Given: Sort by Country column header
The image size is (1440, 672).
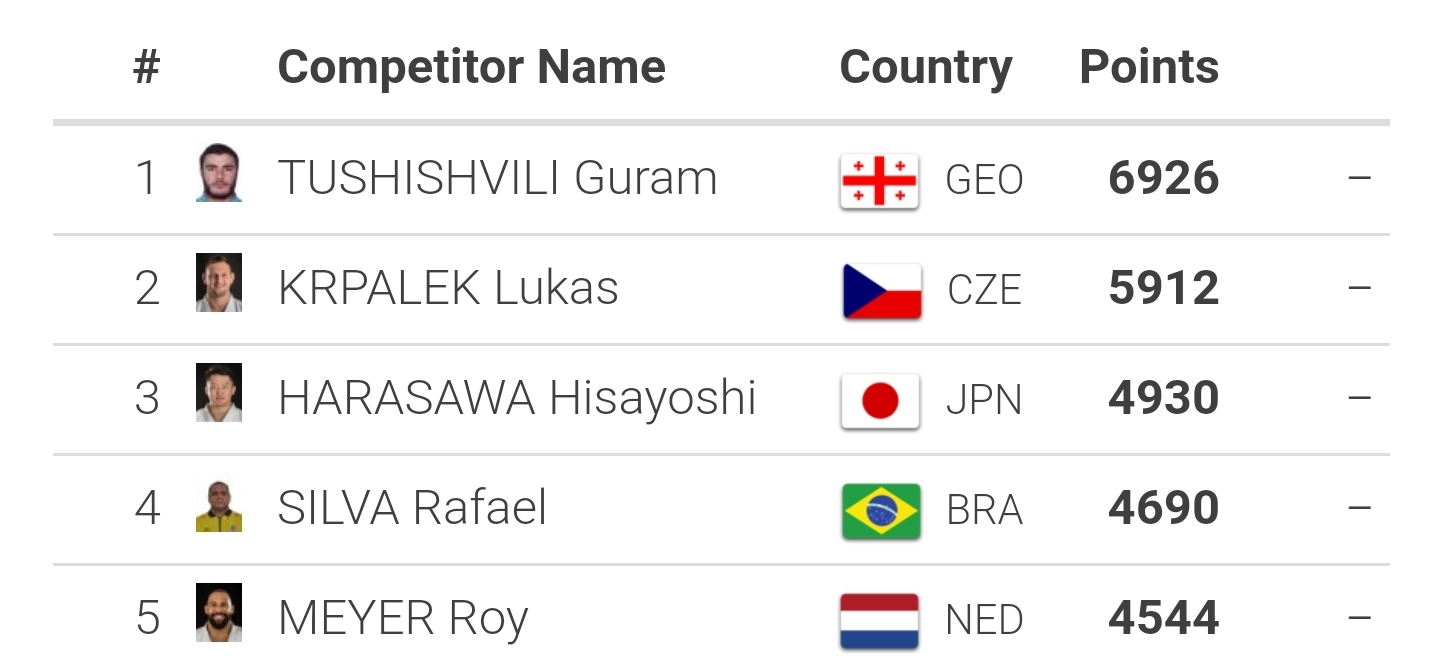Looking at the screenshot, I should 926,68.
